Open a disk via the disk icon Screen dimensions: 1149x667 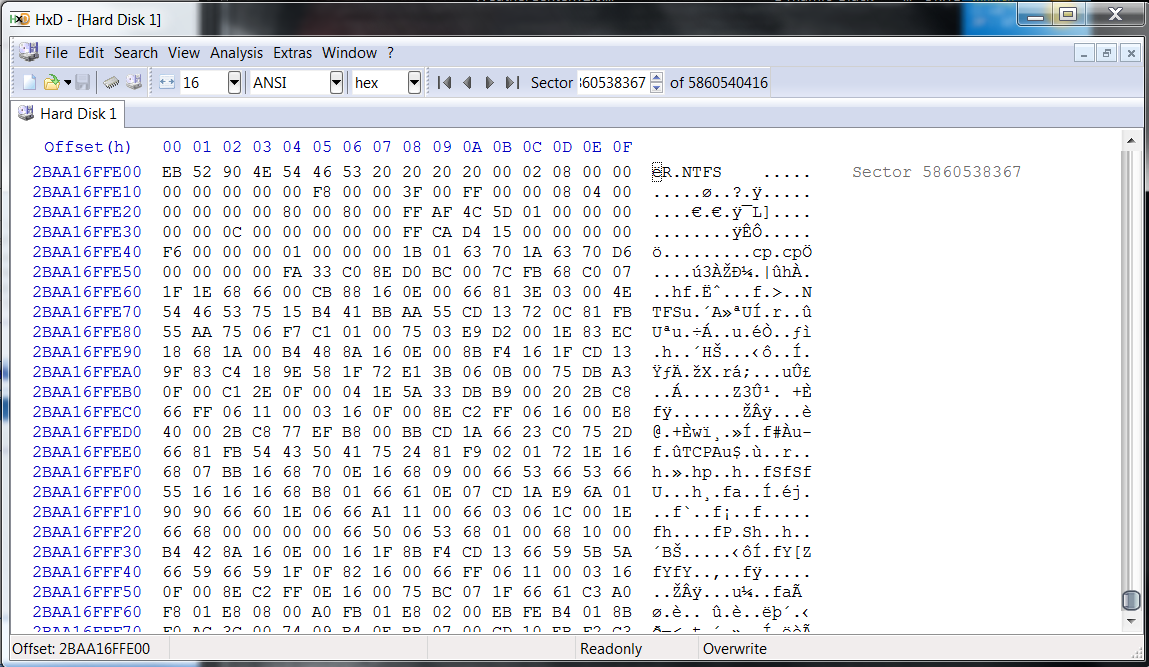click(x=134, y=82)
